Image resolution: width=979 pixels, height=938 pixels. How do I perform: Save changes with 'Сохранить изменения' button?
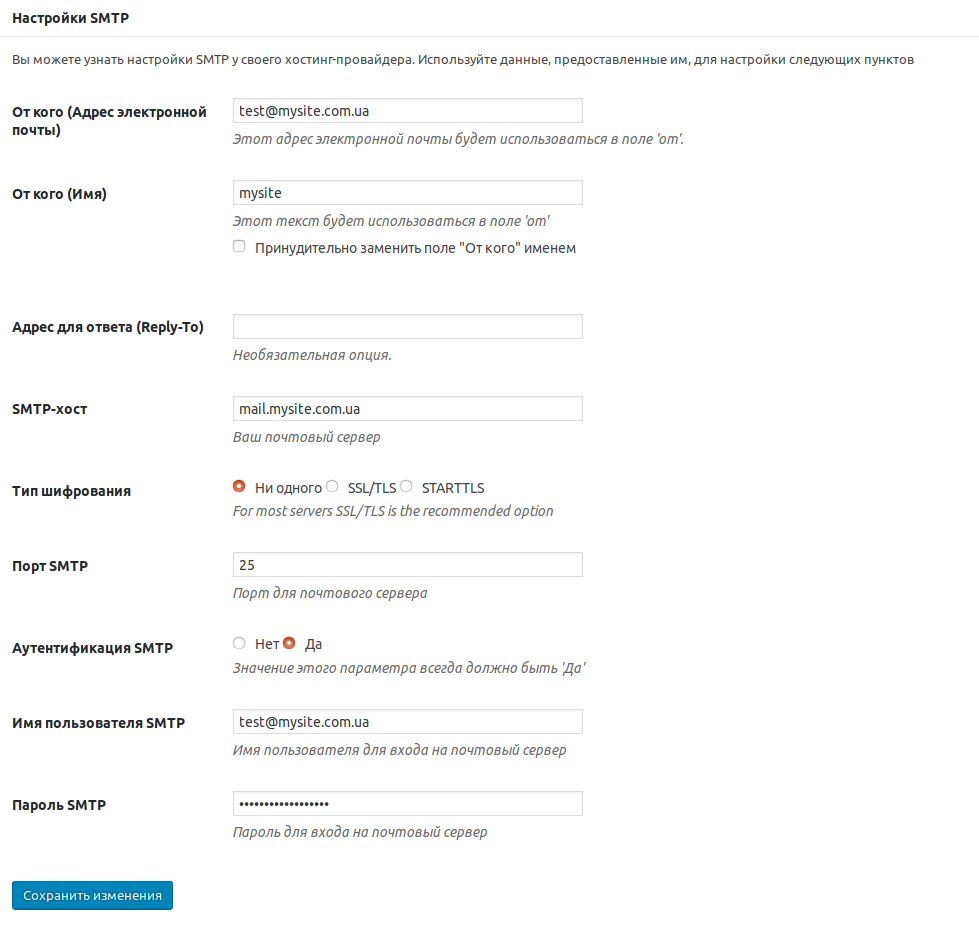tap(92, 896)
